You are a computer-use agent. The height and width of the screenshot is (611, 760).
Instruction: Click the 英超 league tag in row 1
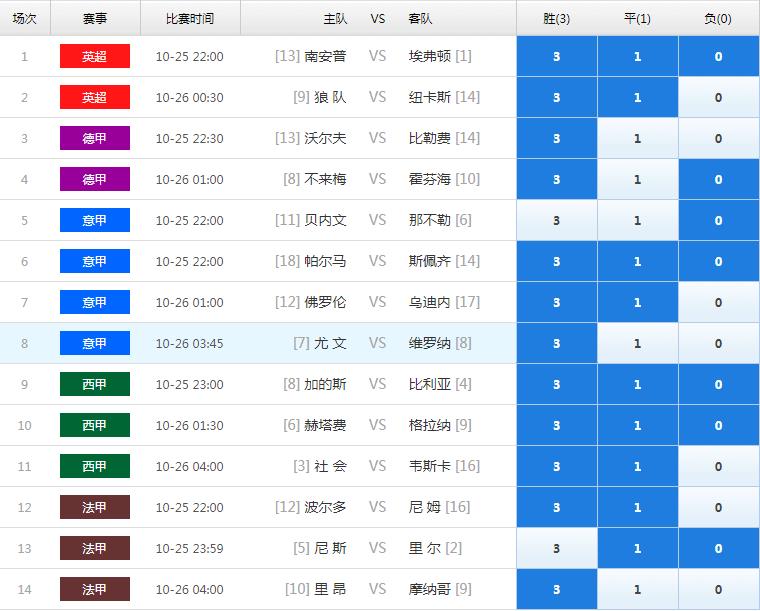tap(95, 56)
